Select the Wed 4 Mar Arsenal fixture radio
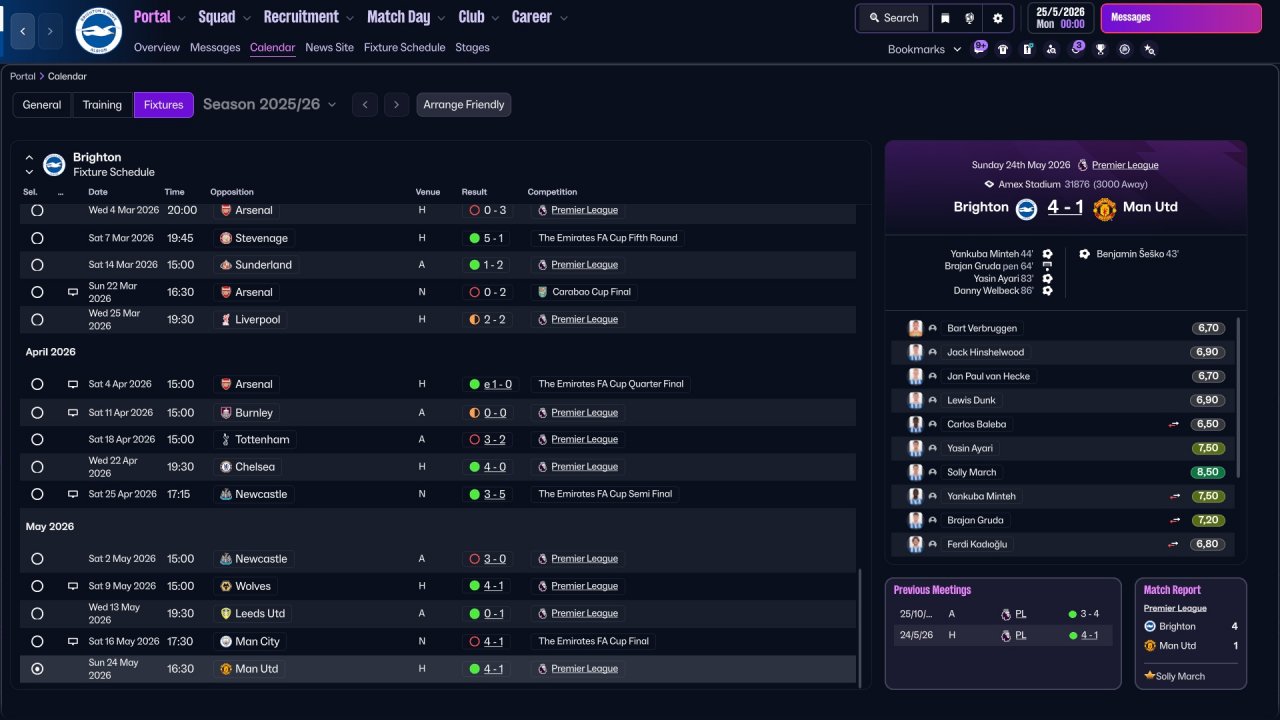The height and width of the screenshot is (720, 1280). coord(37,211)
